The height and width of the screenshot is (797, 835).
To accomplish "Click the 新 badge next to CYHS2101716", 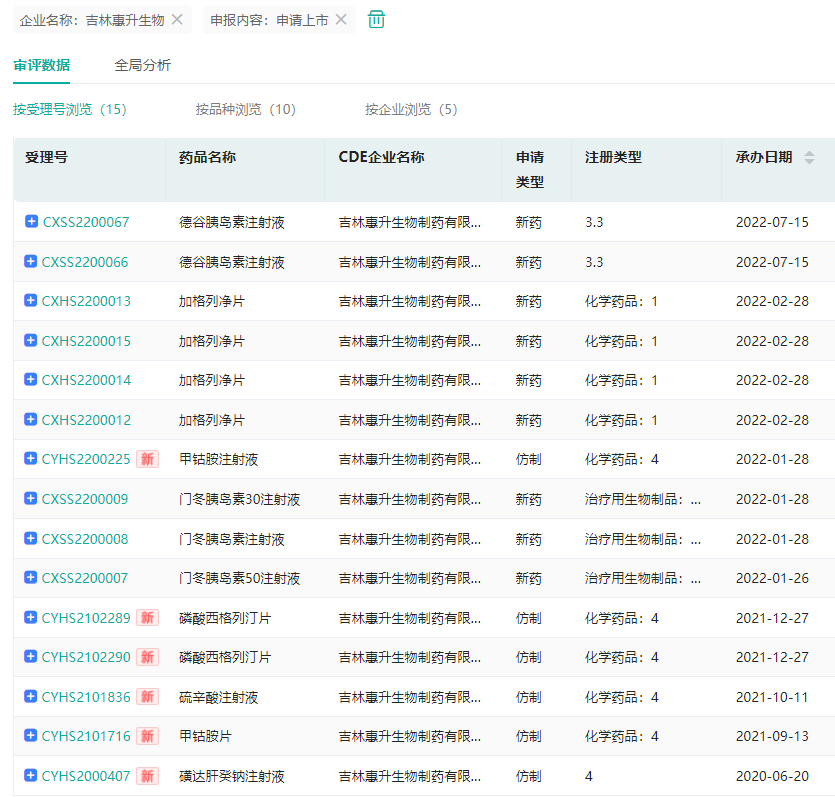I will click(x=147, y=737).
